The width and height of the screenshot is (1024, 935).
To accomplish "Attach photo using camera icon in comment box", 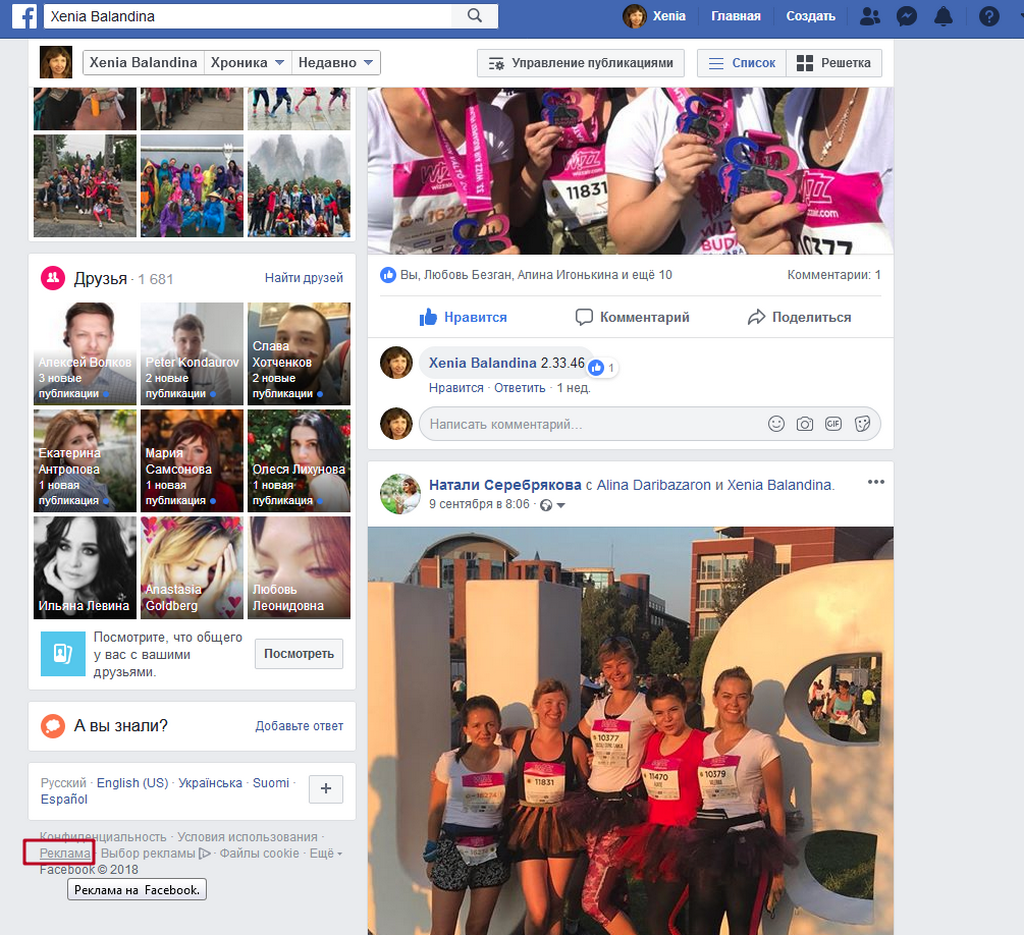I will (805, 424).
